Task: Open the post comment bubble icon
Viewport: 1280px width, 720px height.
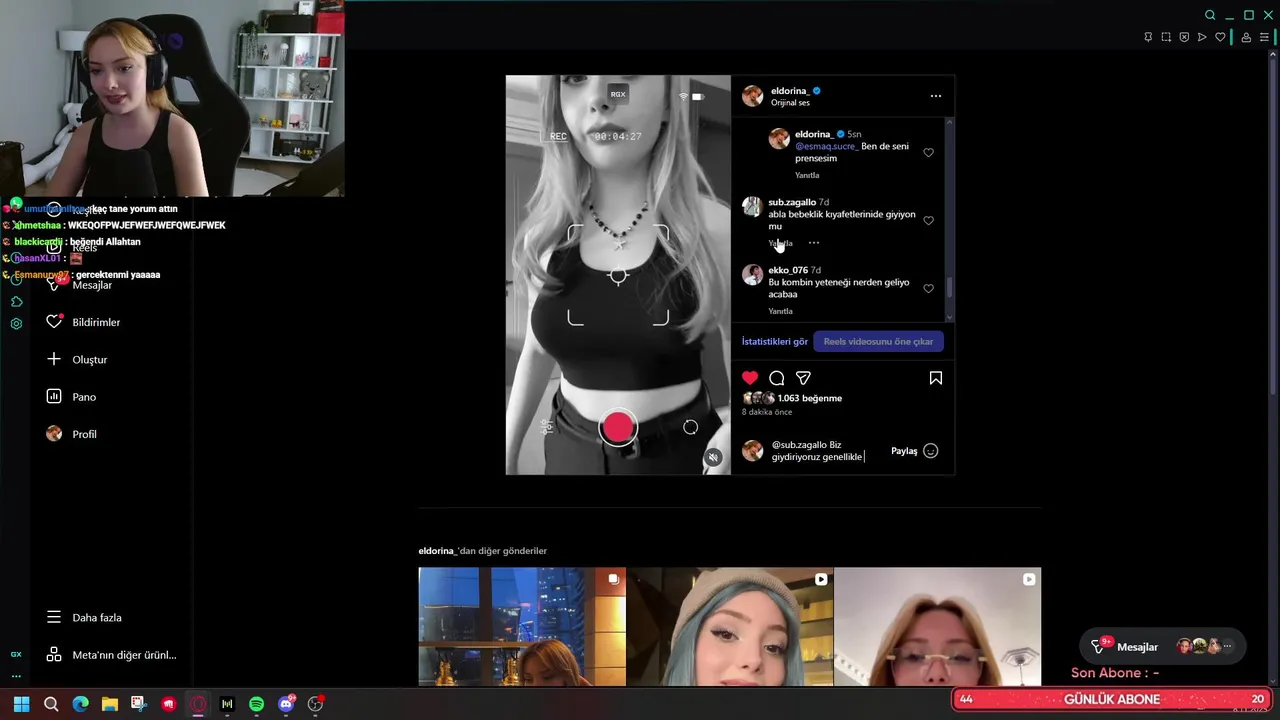Action: click(x=777, y=378)
